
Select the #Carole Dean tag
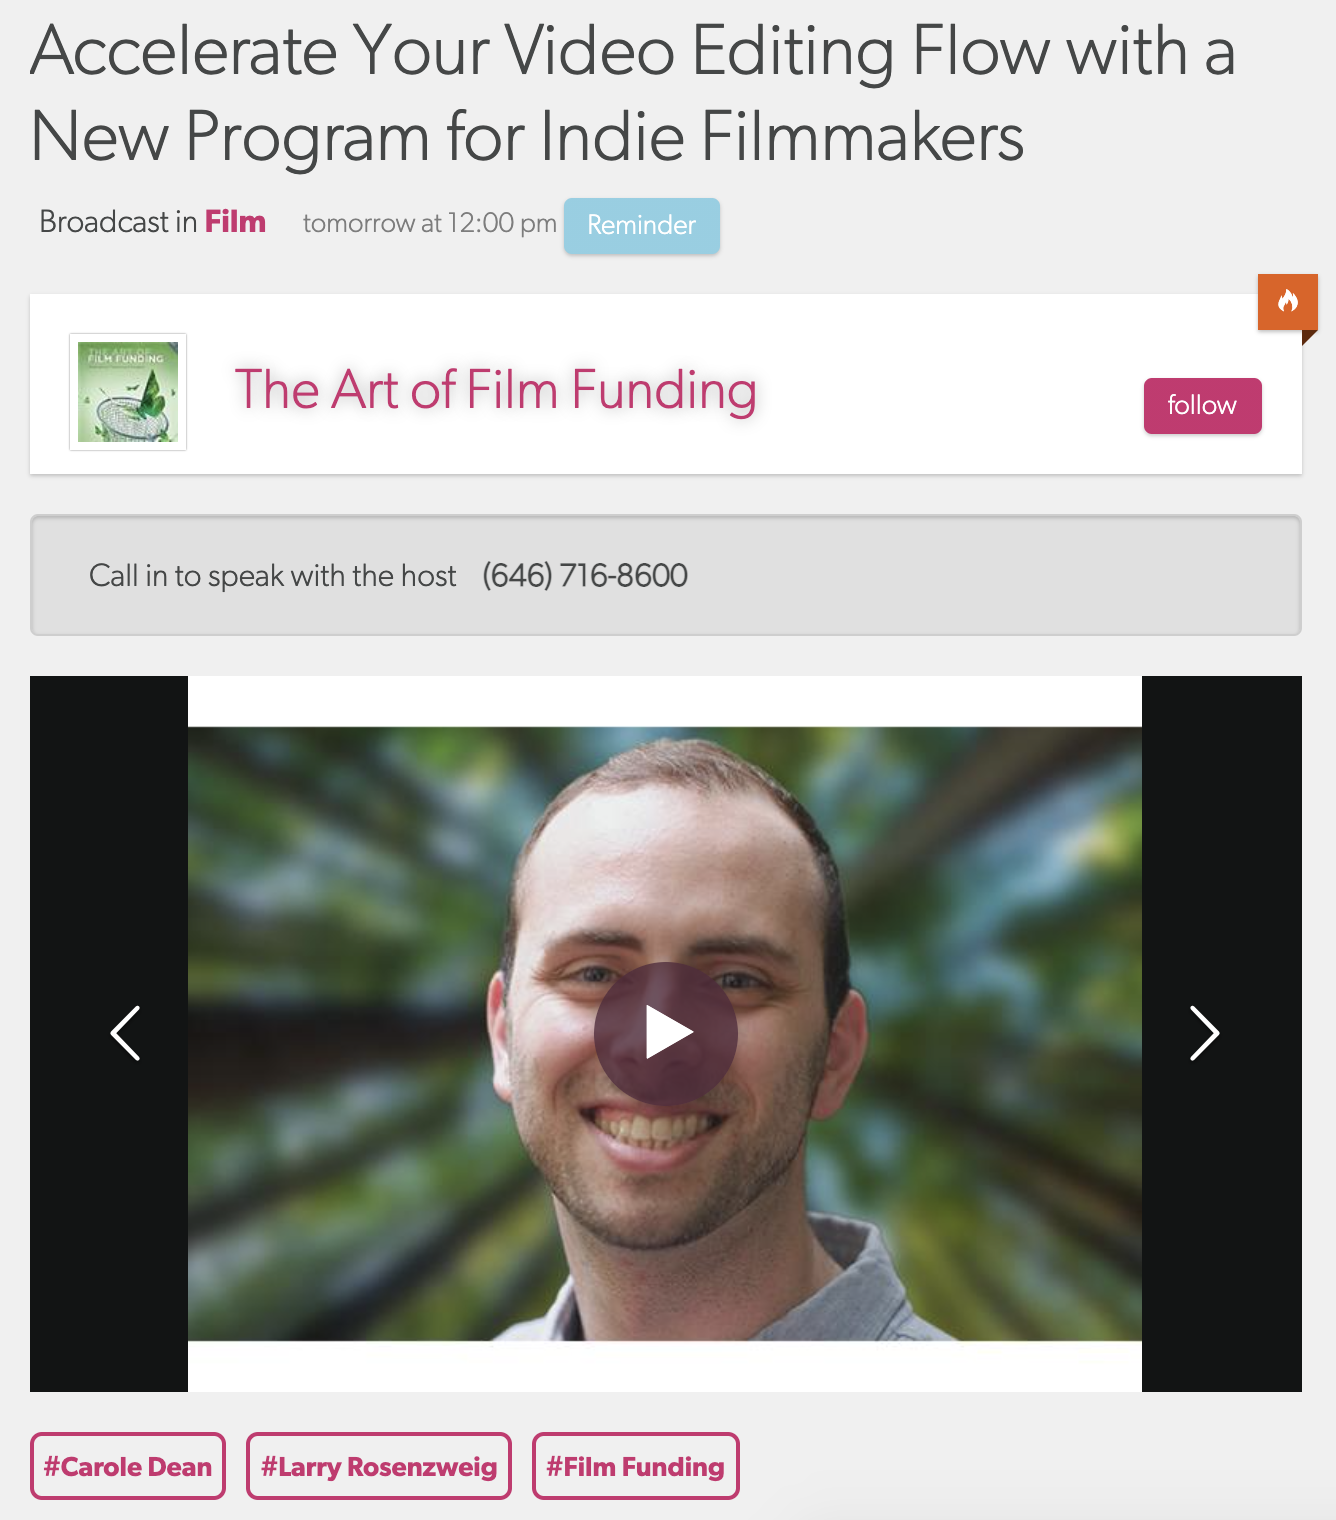coord(128,1466)
